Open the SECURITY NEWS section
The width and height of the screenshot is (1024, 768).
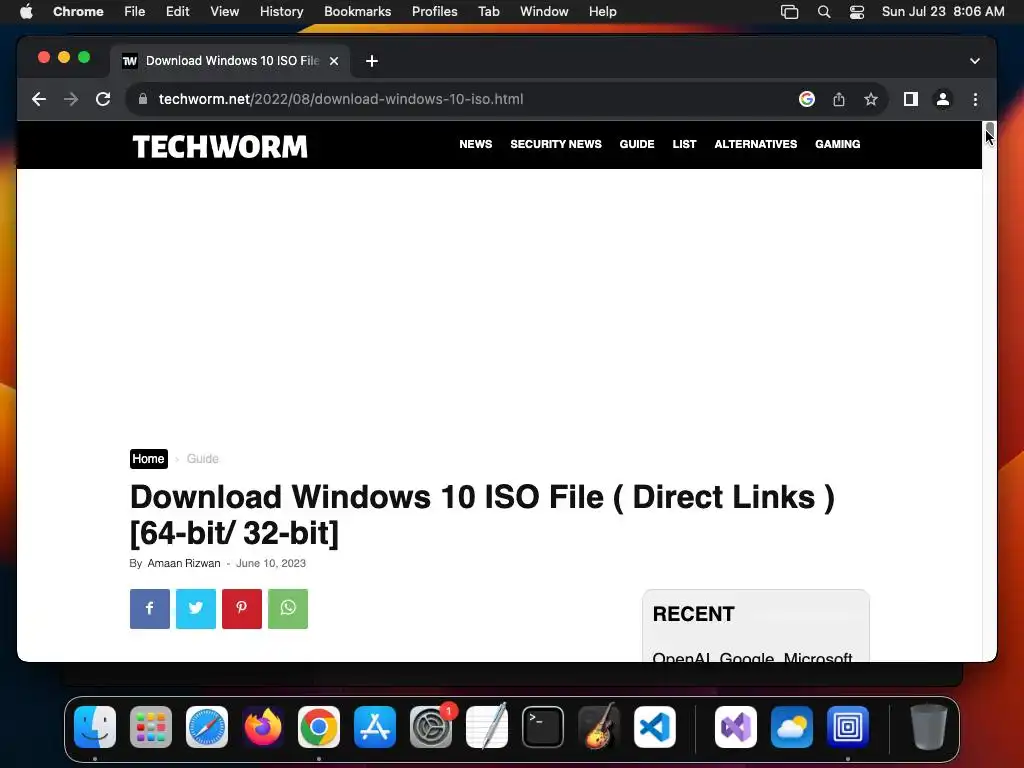click(556, 144)
